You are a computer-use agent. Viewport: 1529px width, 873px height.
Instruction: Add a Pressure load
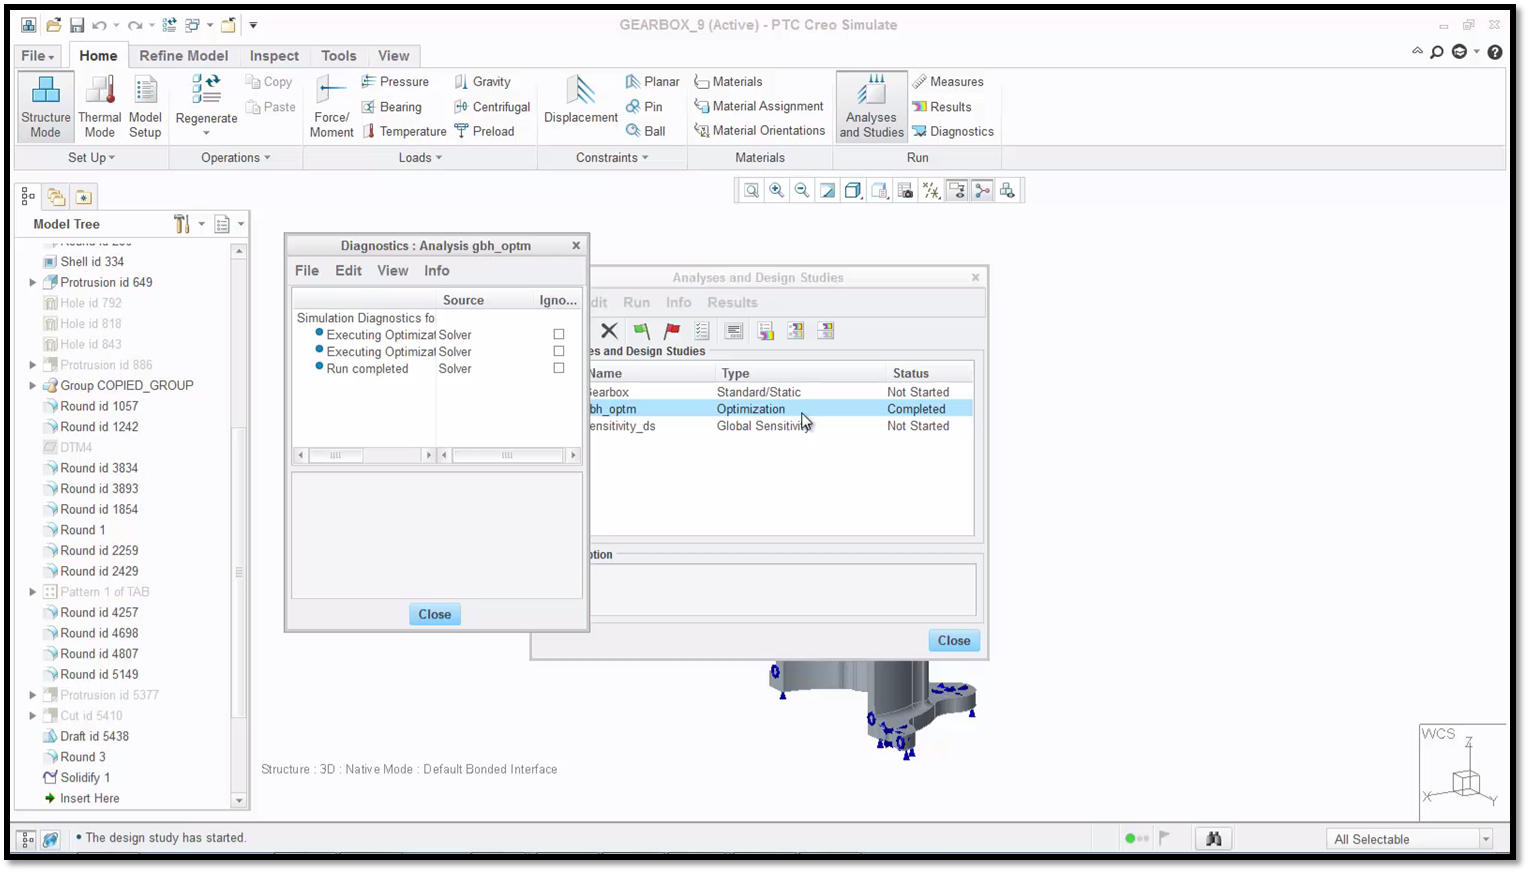pyautogui.click(x=395, y=82)
